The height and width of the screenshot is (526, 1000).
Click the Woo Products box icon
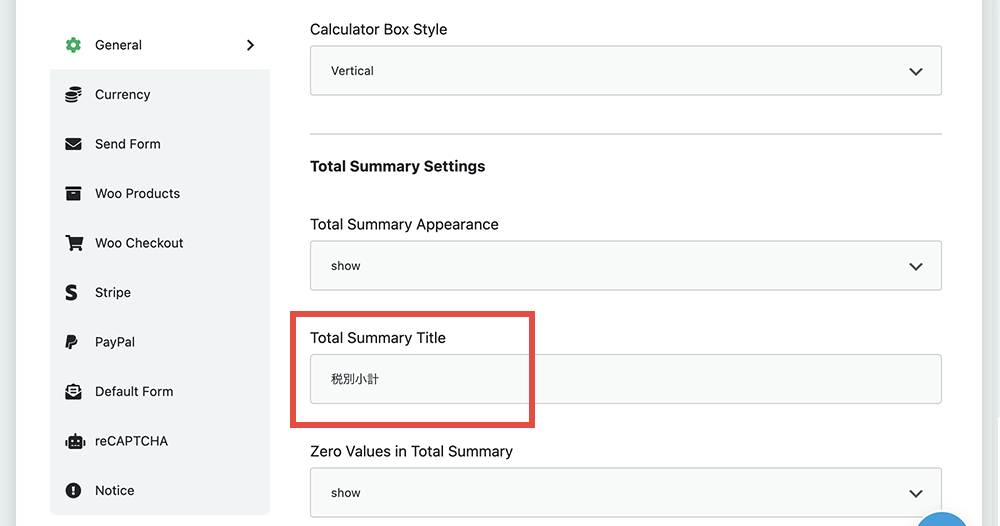click(x=73, y=193)
